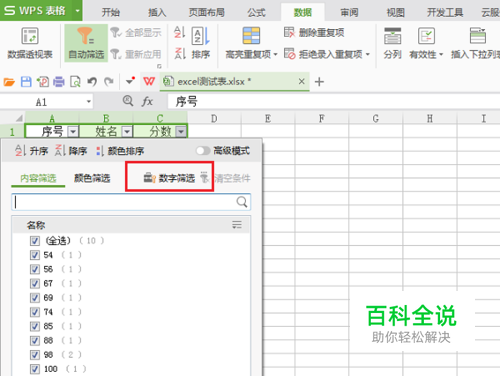Switch to the 审阅 ribbon tab
The image size is (500, 376).
pos(349,13)
